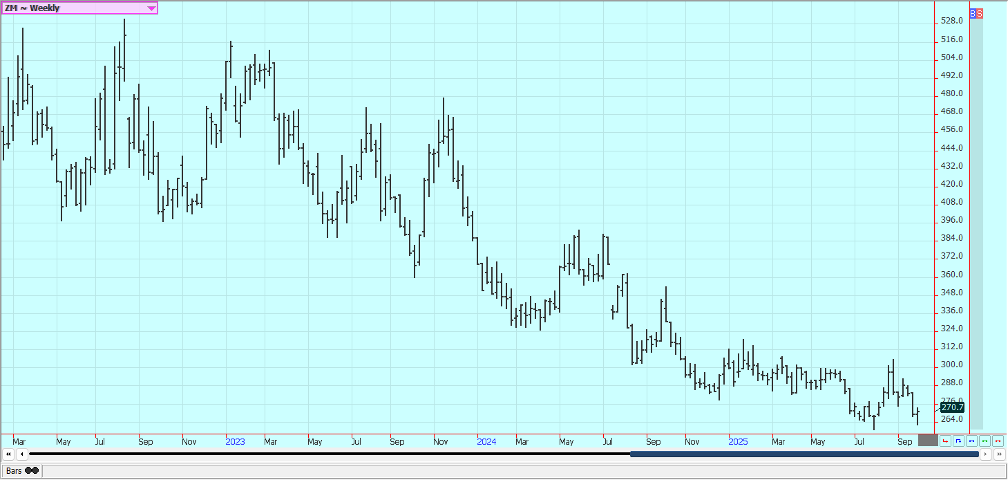Viewport: 1008px width, 480px height.
Task: Click the 2024 year label on time axis
Action: (486, 441)
